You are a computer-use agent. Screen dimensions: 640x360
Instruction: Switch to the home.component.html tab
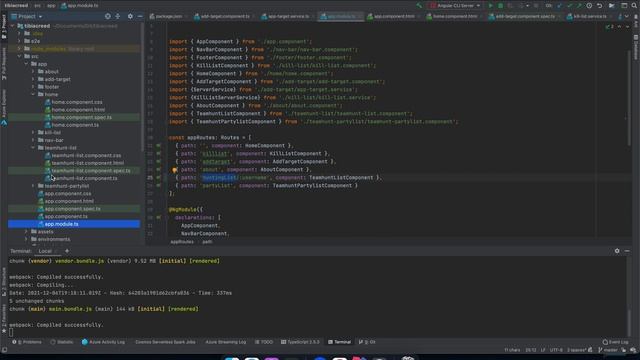point(453,16)
